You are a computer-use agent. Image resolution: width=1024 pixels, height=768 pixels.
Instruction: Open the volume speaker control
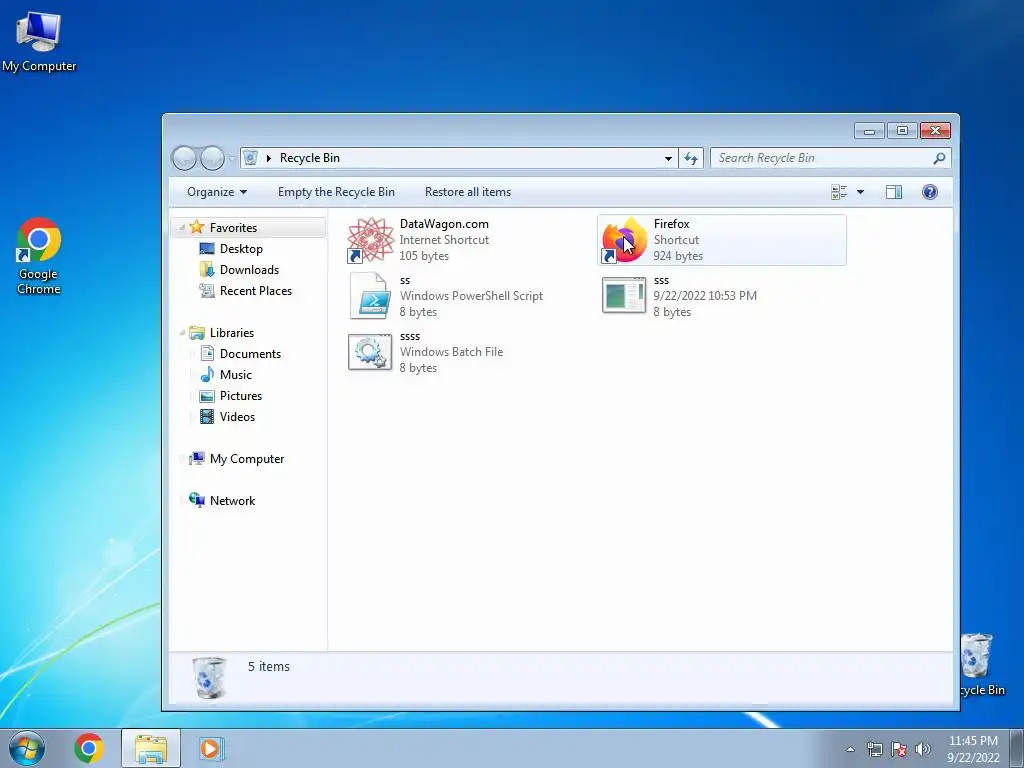tap(923, 749)
